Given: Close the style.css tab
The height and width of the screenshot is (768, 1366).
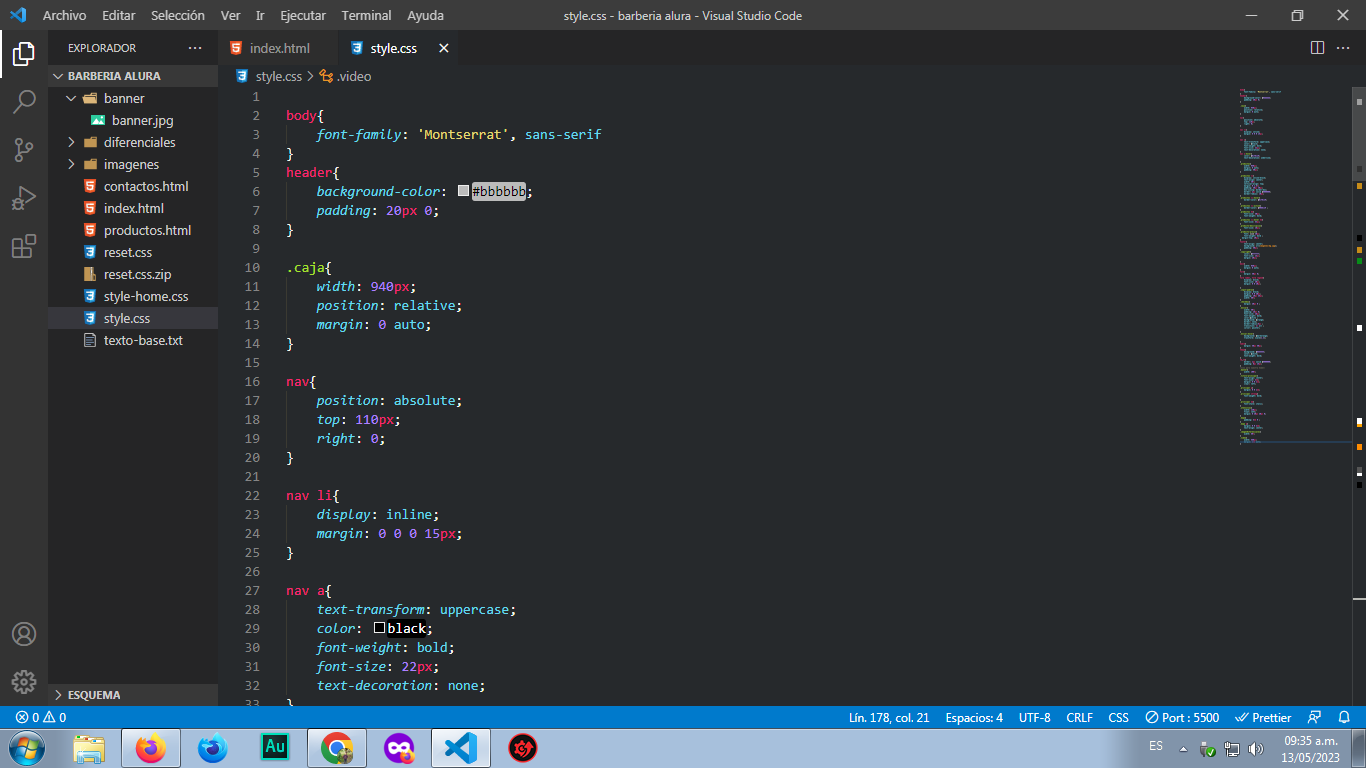Looking at the screenshot, I should tap(444, 48).
